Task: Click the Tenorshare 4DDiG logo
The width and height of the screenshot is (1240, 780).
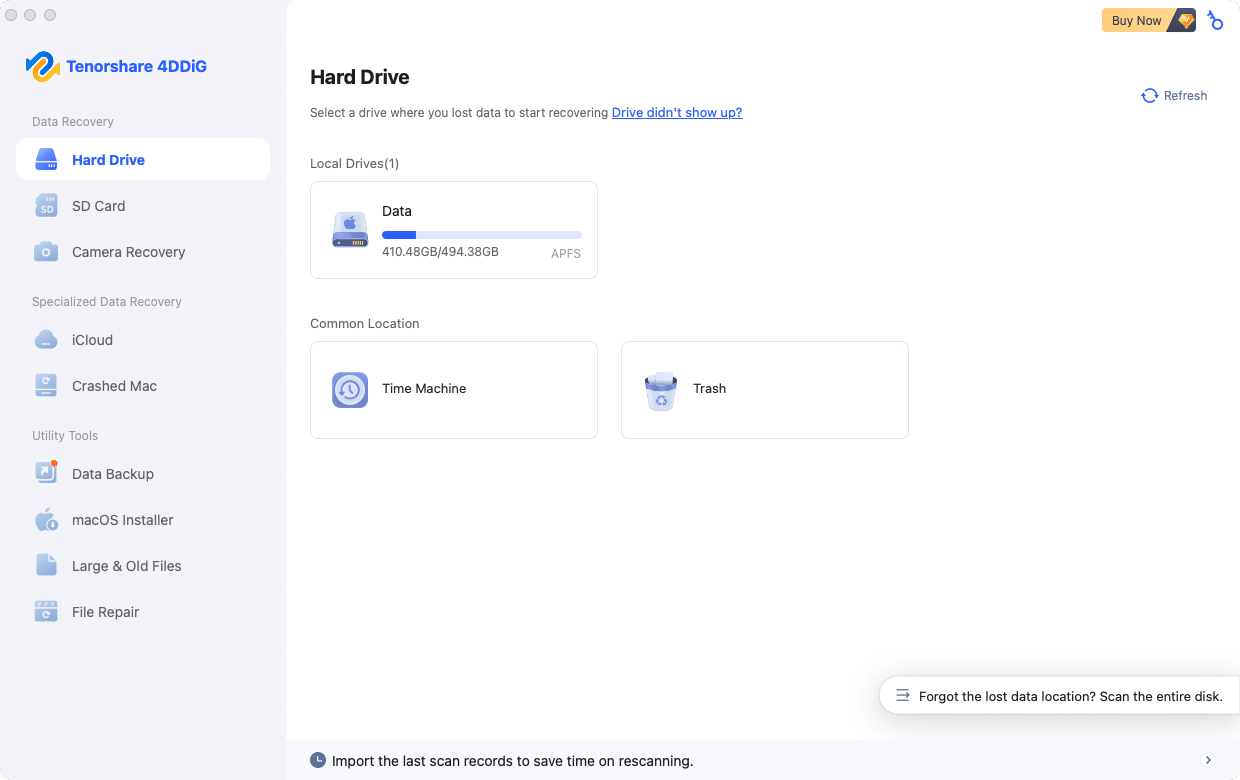Action: [x=43, y=67]
